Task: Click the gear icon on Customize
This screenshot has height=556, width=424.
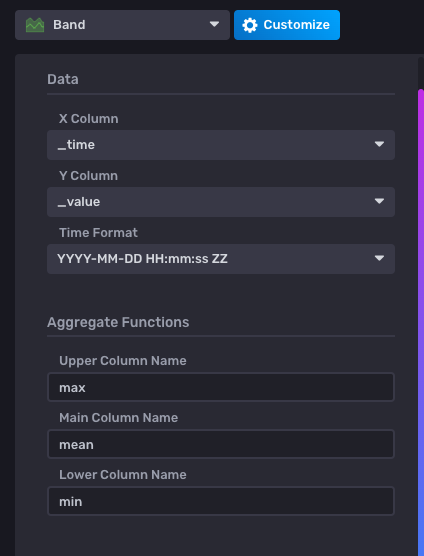Action: click(250, 25)
